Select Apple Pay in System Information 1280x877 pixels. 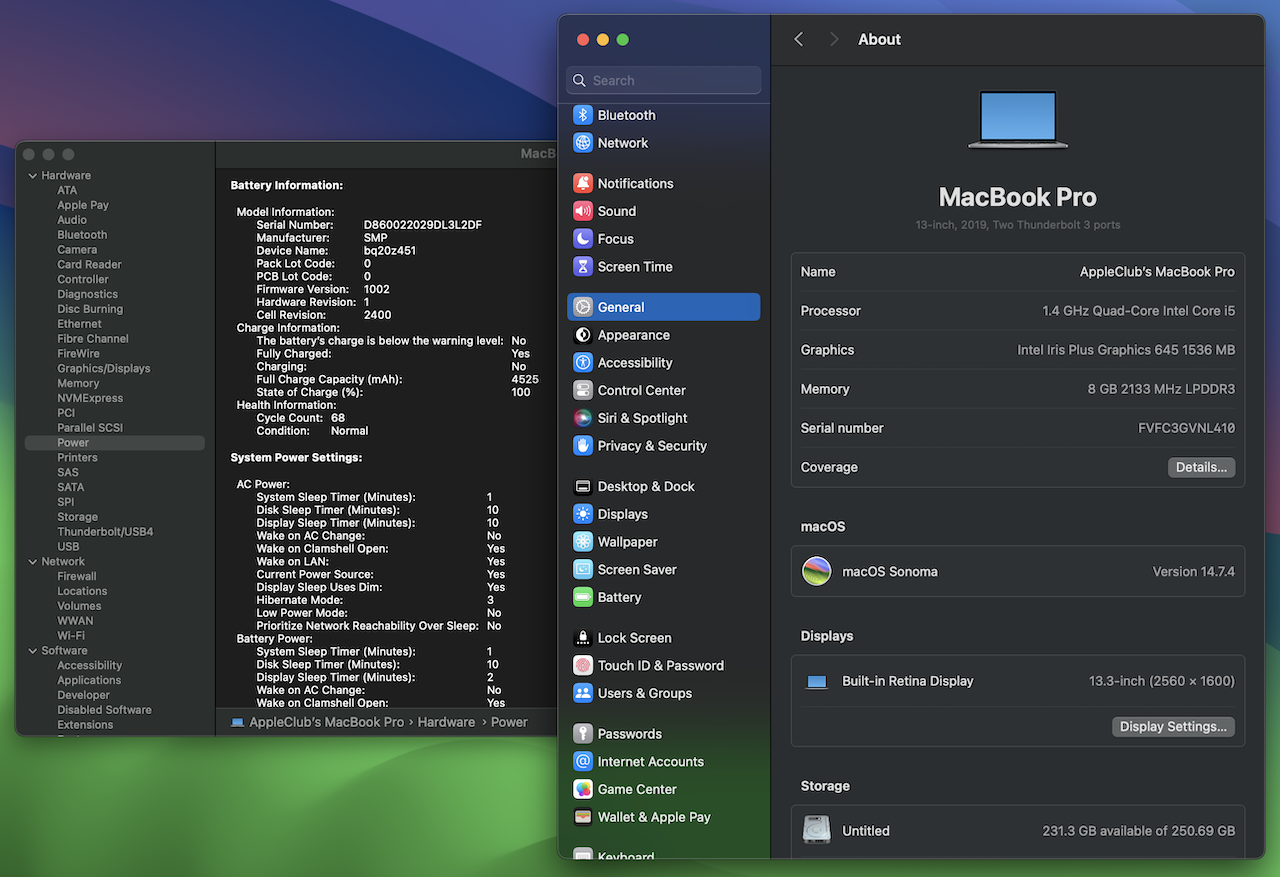coord(83,205)
